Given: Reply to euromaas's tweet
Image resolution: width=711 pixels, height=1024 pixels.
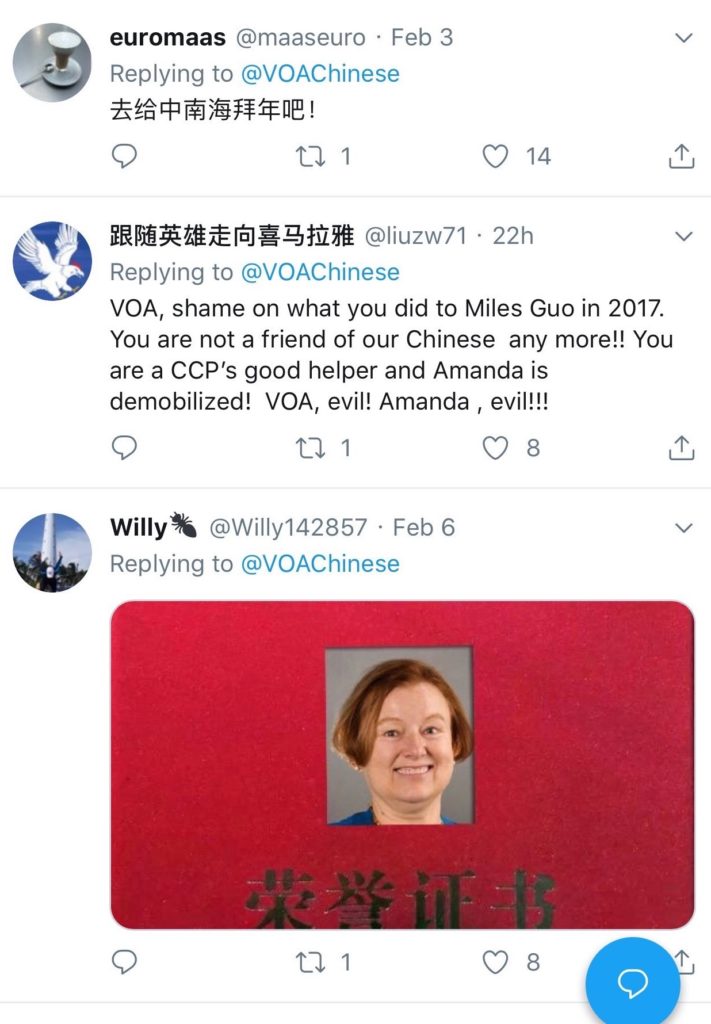Looking at the screenshot, I should pos(124,156).
